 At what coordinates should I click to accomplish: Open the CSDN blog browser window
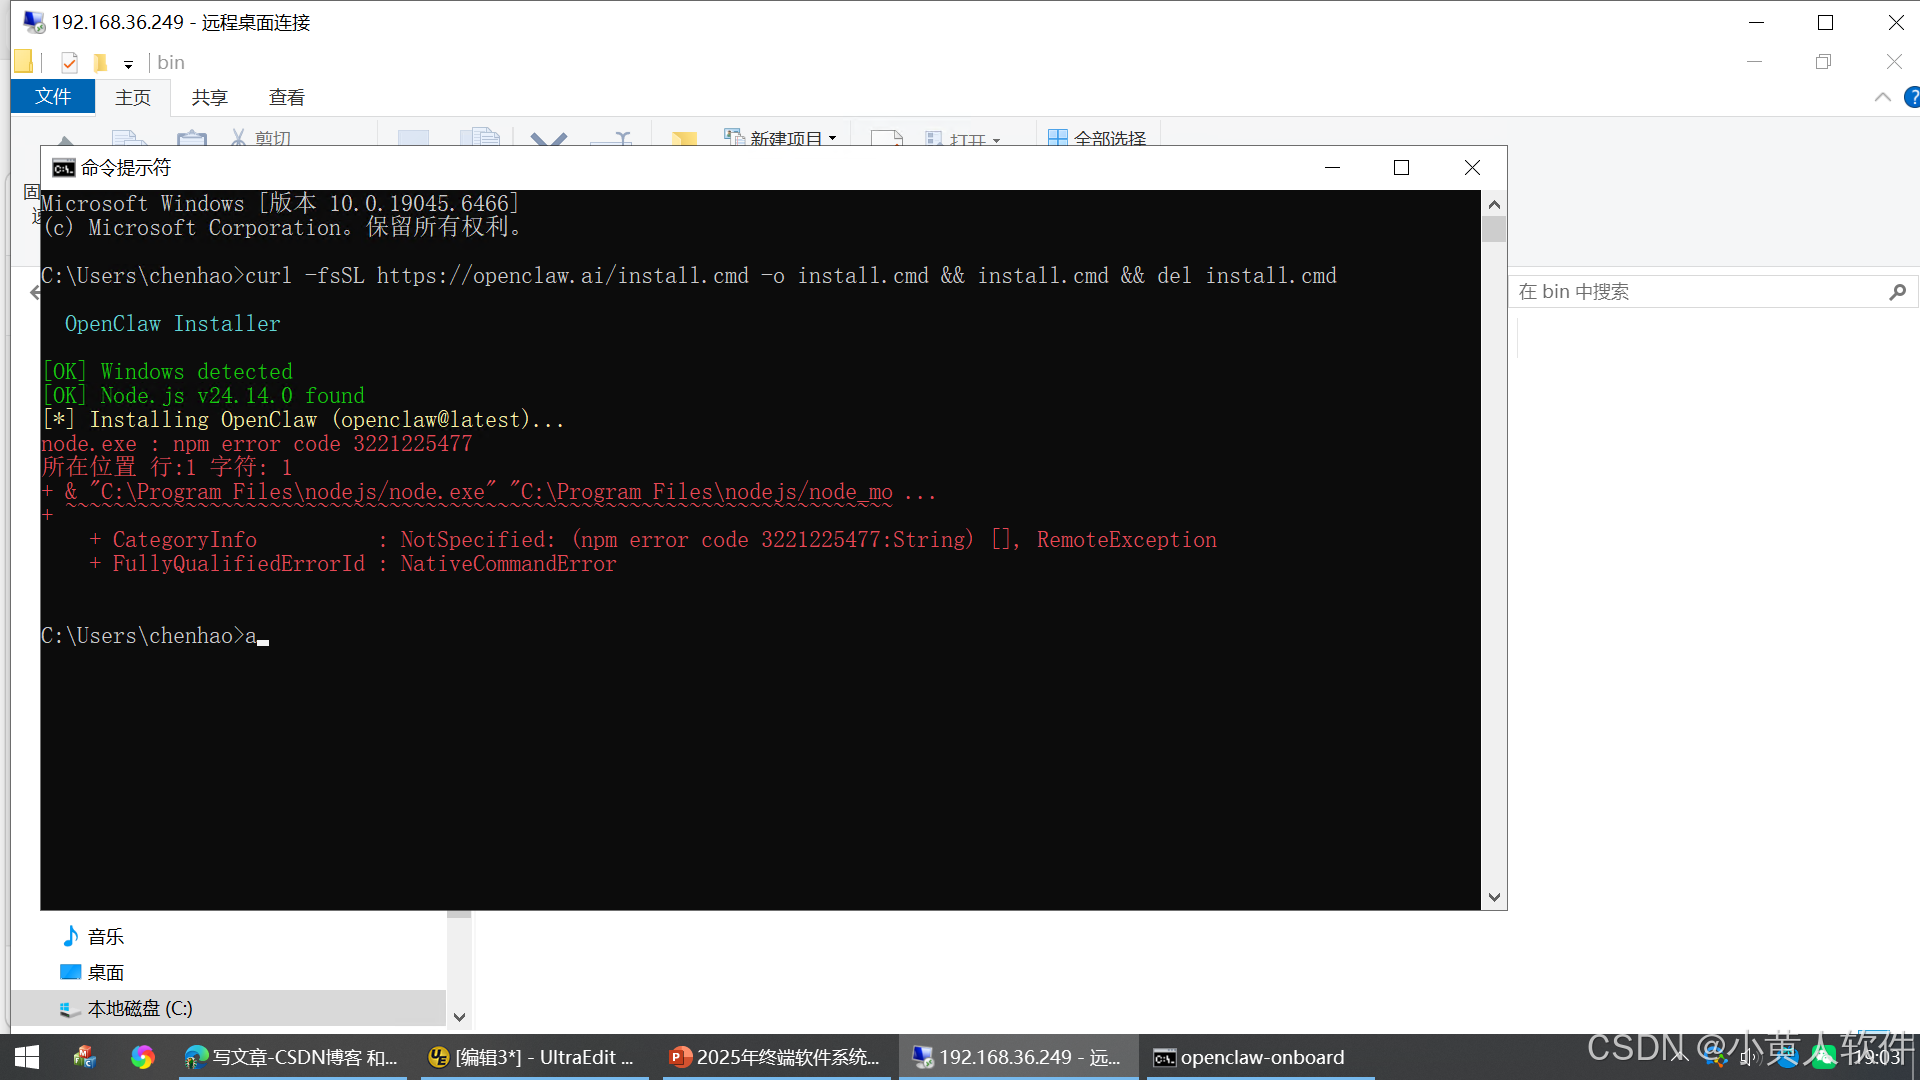(292, 1057)
